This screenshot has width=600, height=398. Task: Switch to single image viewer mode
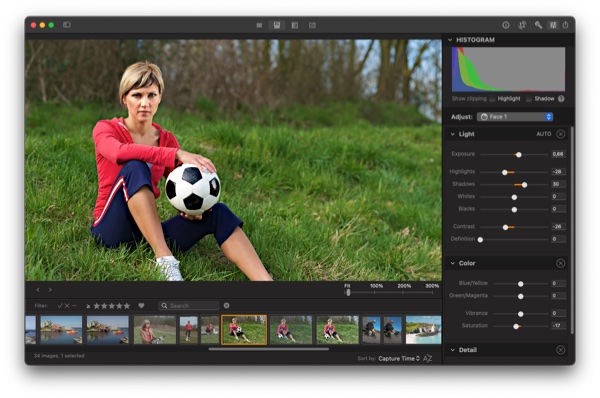277,25
